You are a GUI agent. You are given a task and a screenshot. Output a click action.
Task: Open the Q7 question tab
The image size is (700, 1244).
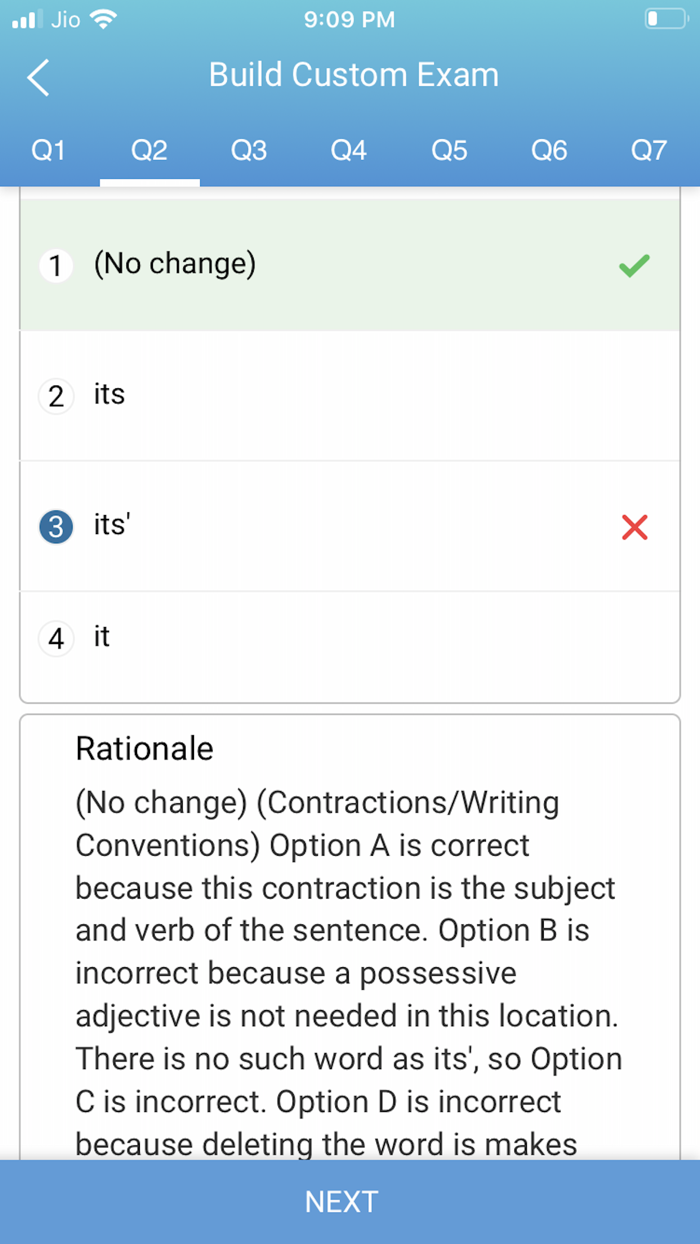(649, 151)
